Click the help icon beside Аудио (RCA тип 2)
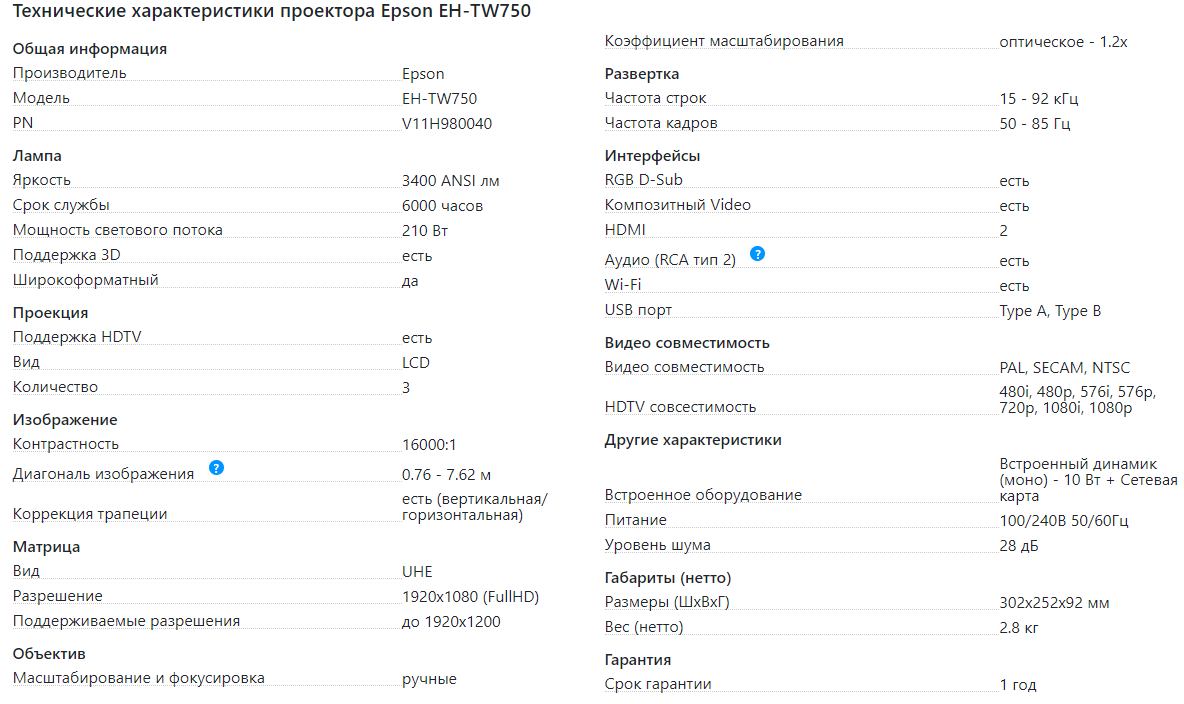This screenshot has height=704, width=1184. 757,254
